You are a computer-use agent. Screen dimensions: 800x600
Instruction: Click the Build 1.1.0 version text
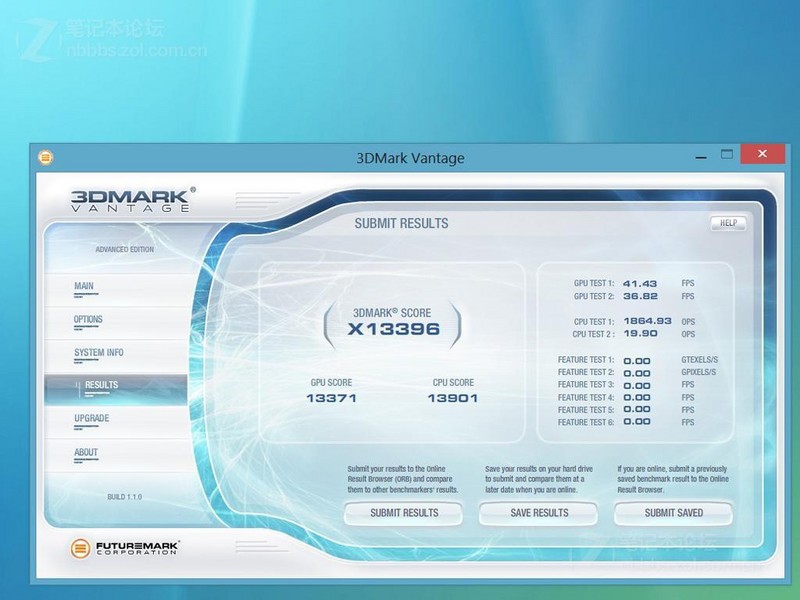pos(124,497)
